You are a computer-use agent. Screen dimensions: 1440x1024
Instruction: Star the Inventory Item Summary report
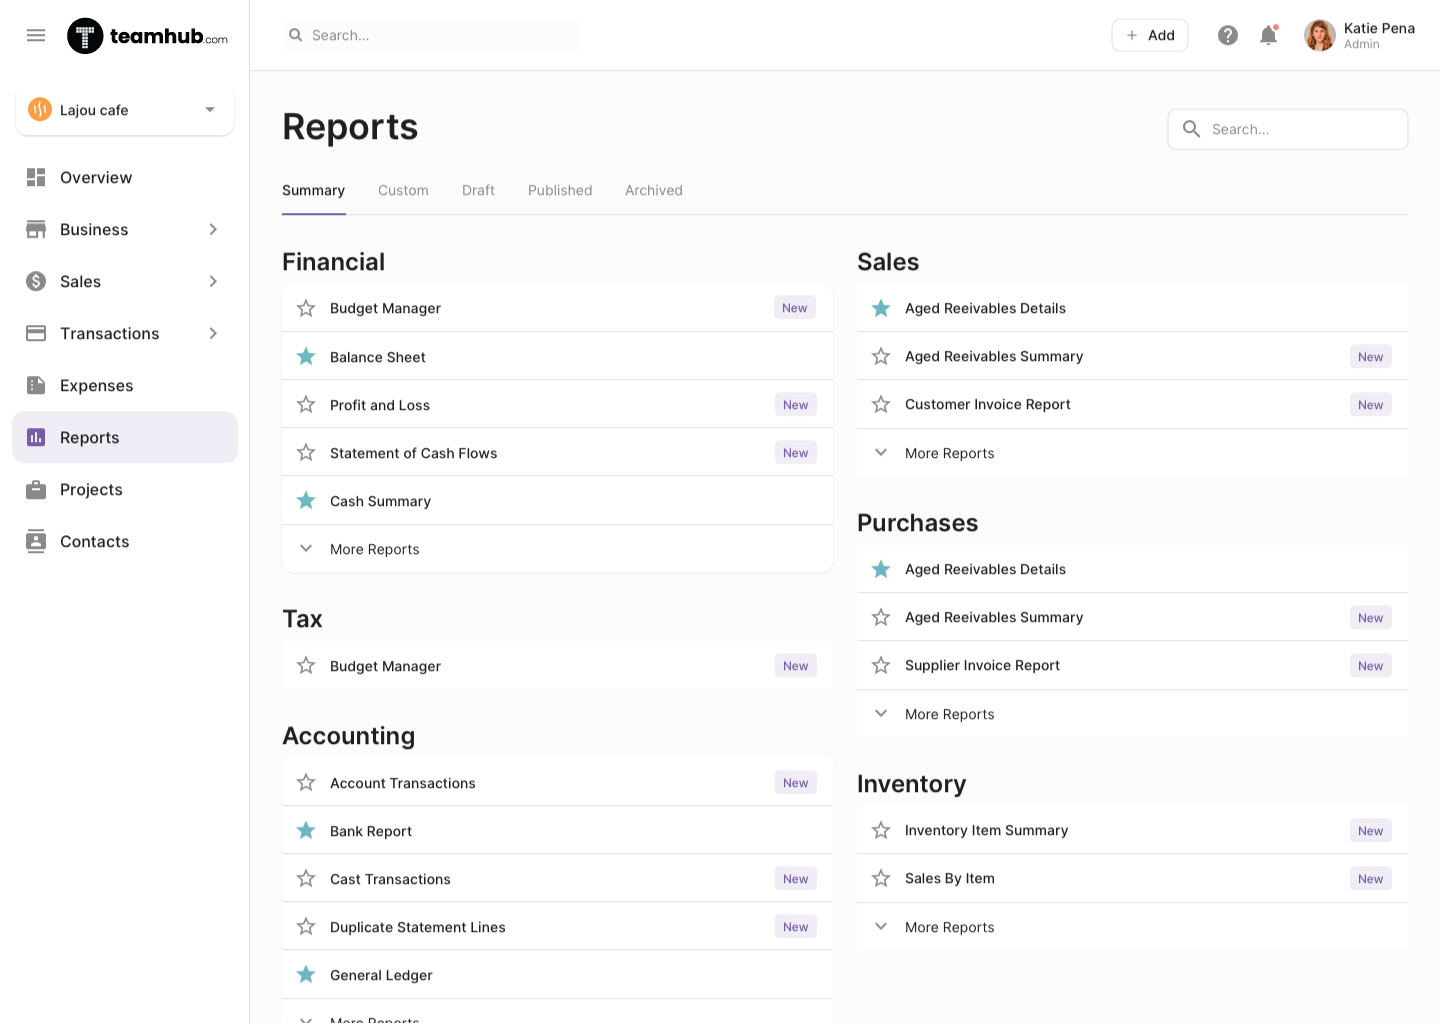(x=881, y=830)
